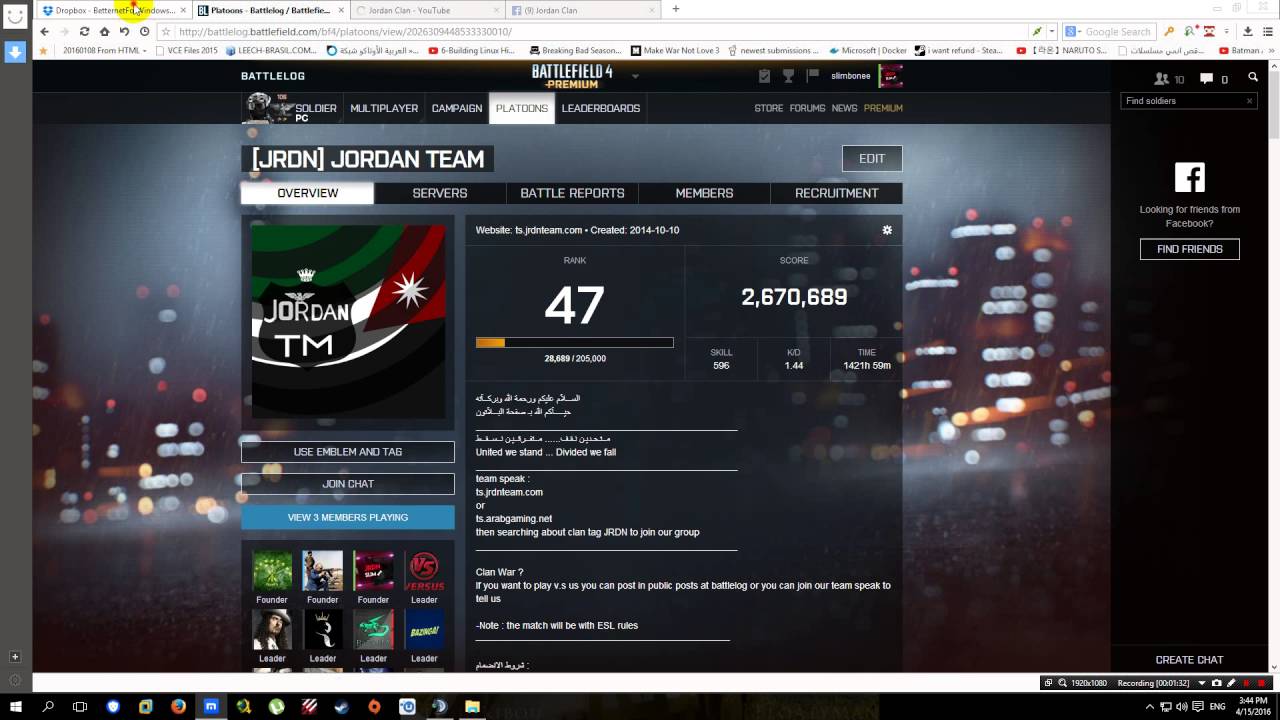The width and height of the screenshot is (1280, 720).
Task: Open the VCE Files 2015 bookmark
Action: (x=187, y=50)
